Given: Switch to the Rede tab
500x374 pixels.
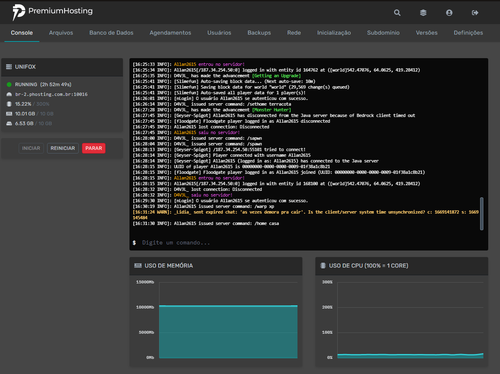Looking at the screenshot, I should [294, 33].
